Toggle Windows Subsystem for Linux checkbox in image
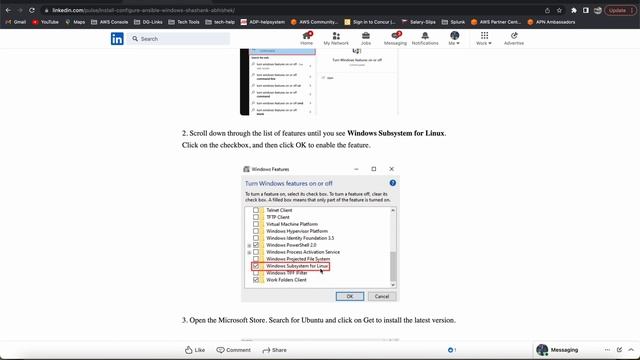The image size is (640, 360). point(256,266)
